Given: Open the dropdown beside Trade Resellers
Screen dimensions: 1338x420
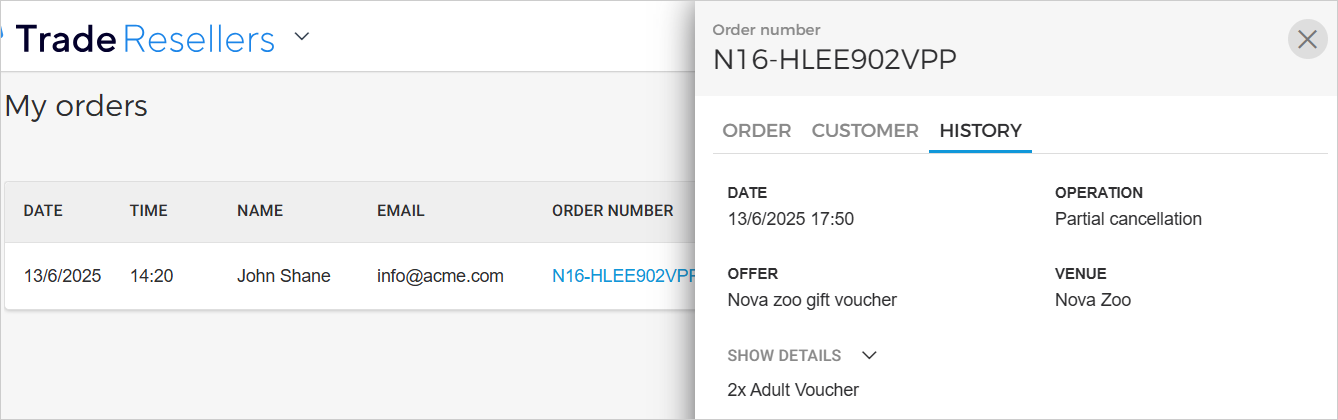Looking at the screenshot, I should point(302,38).
